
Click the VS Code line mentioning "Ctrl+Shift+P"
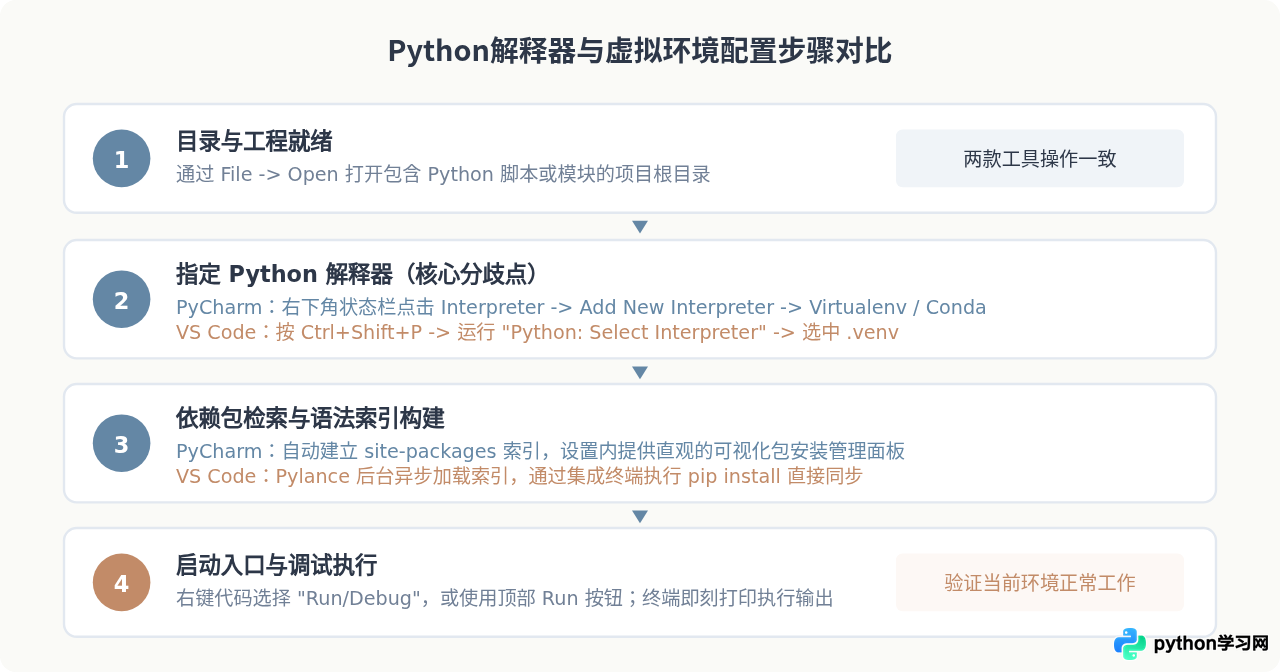pyautogui.click(x=537, y=333)
